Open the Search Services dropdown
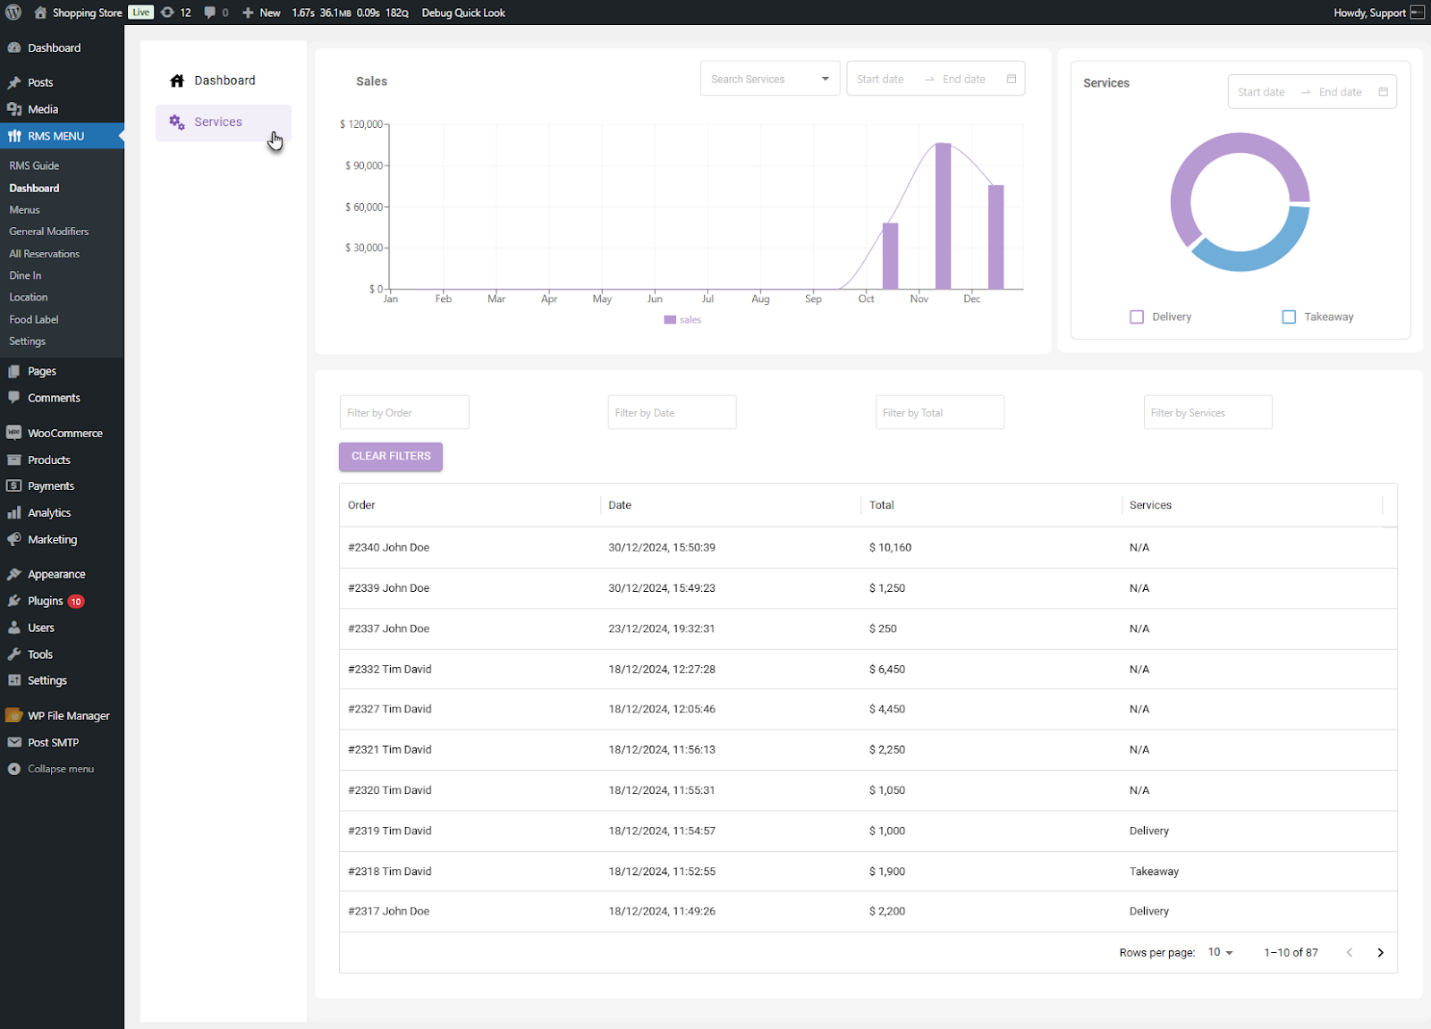 coord(770,79)
